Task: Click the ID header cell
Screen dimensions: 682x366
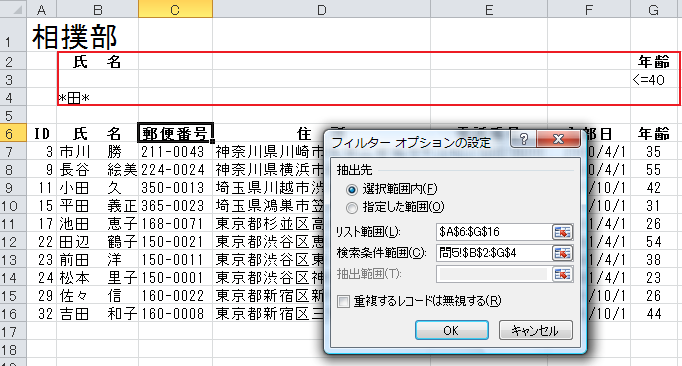Action: coord(42,134)
